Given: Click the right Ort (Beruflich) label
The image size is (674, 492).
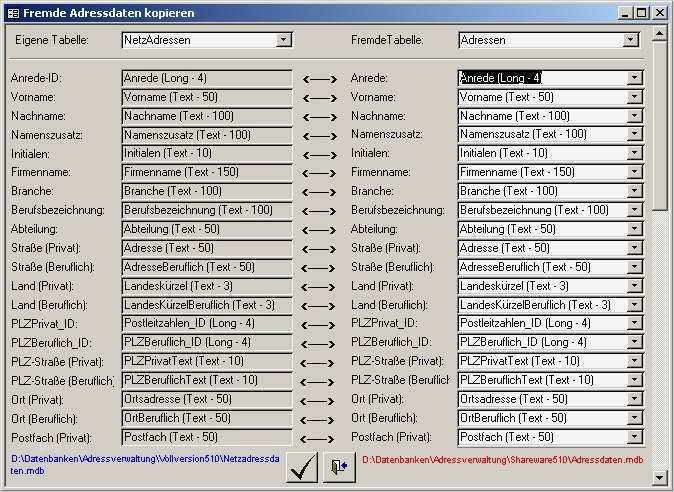Looking at the screenshot, I should tap(386, 418).
